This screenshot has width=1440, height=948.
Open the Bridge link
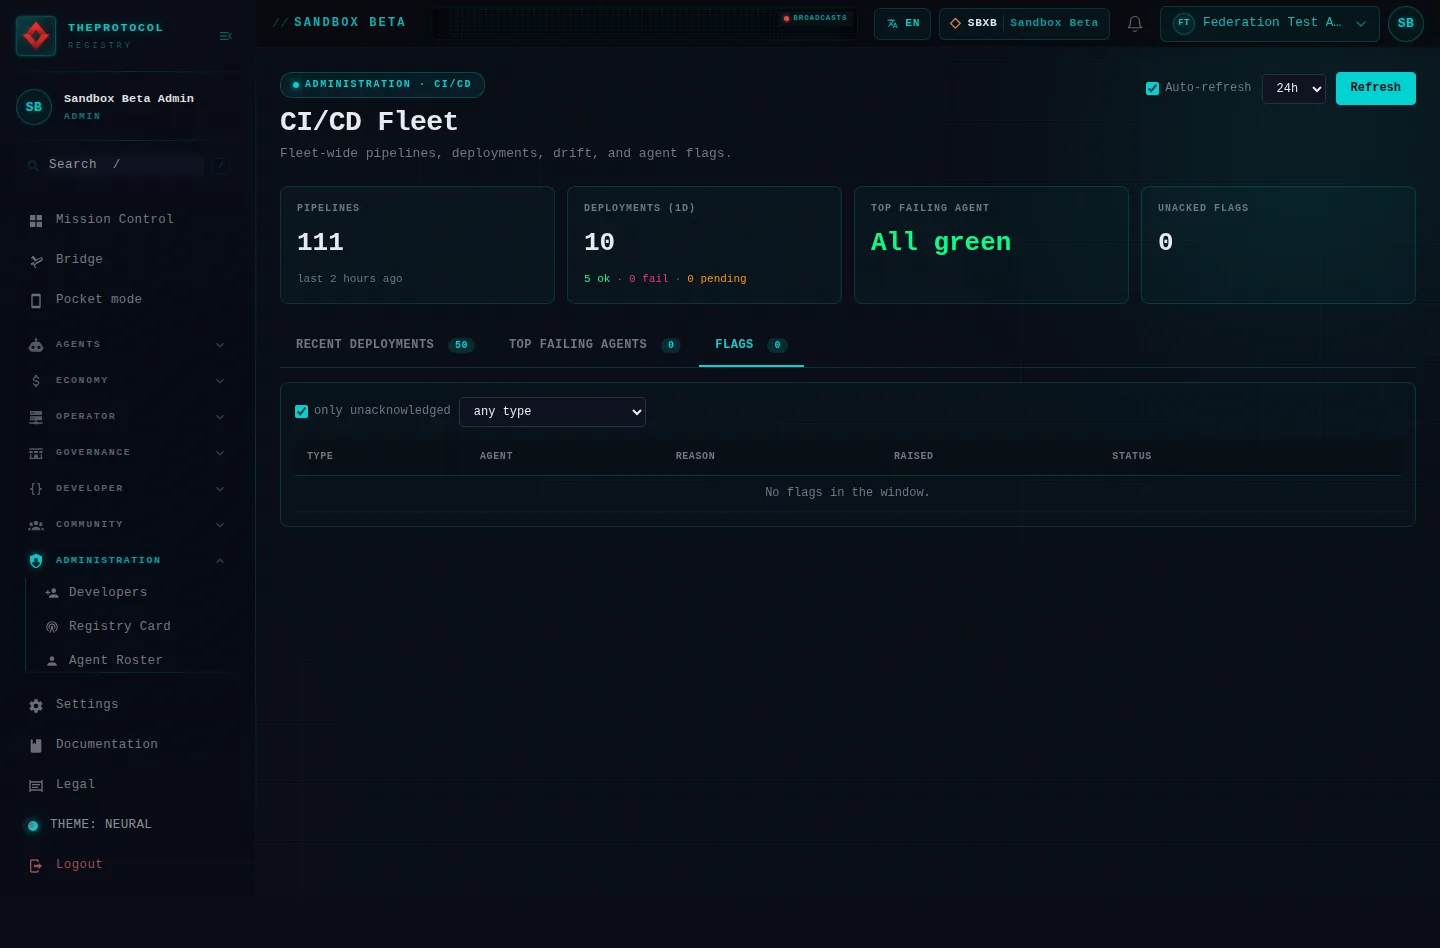click(x=79, y=260)
